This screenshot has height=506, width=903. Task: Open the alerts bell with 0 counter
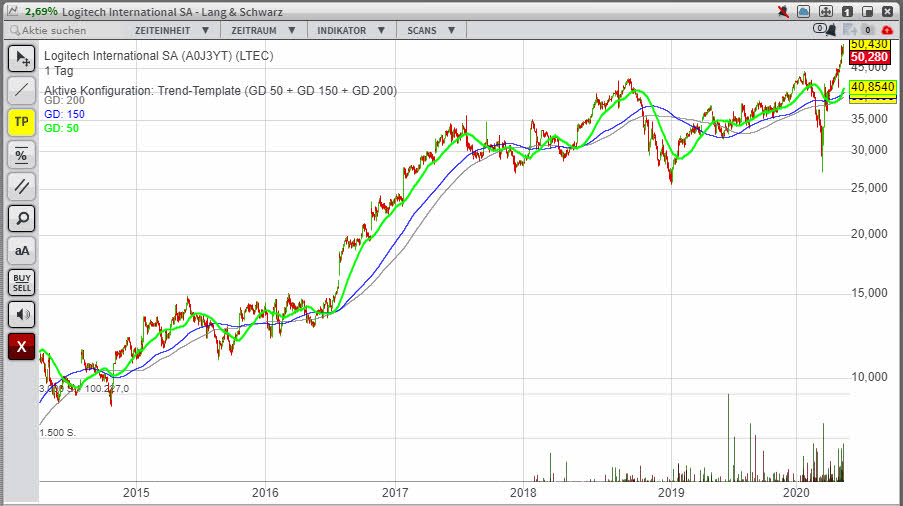(824, 29)
